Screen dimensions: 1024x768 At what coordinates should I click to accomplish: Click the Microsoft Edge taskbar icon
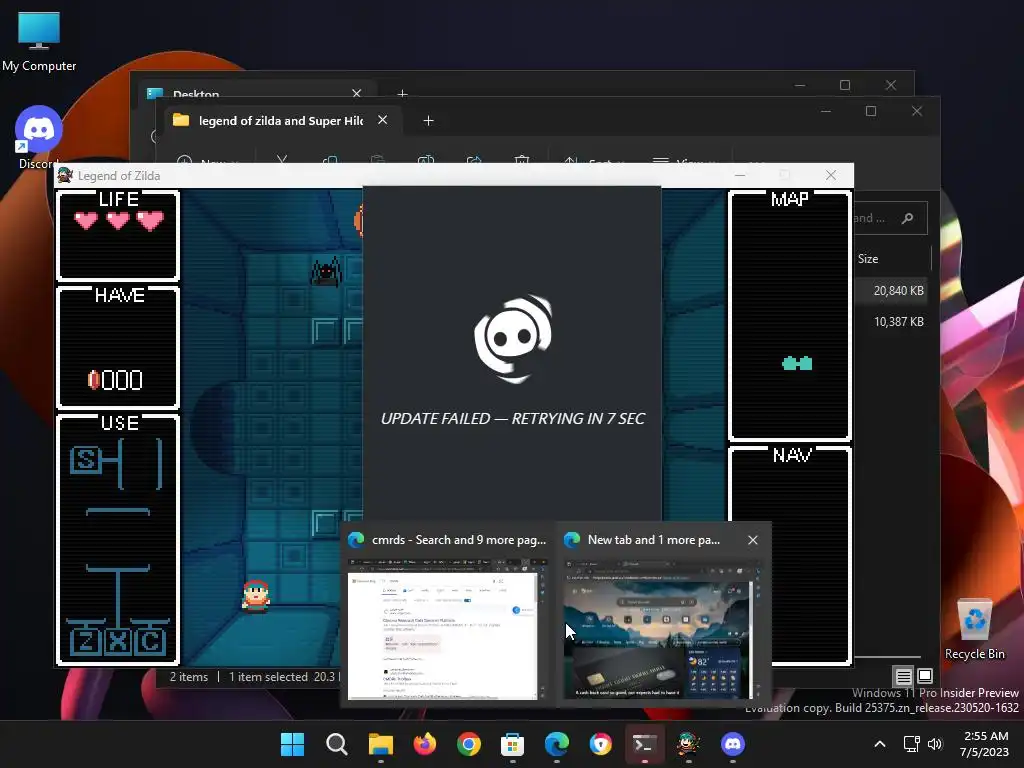[556, 744]
